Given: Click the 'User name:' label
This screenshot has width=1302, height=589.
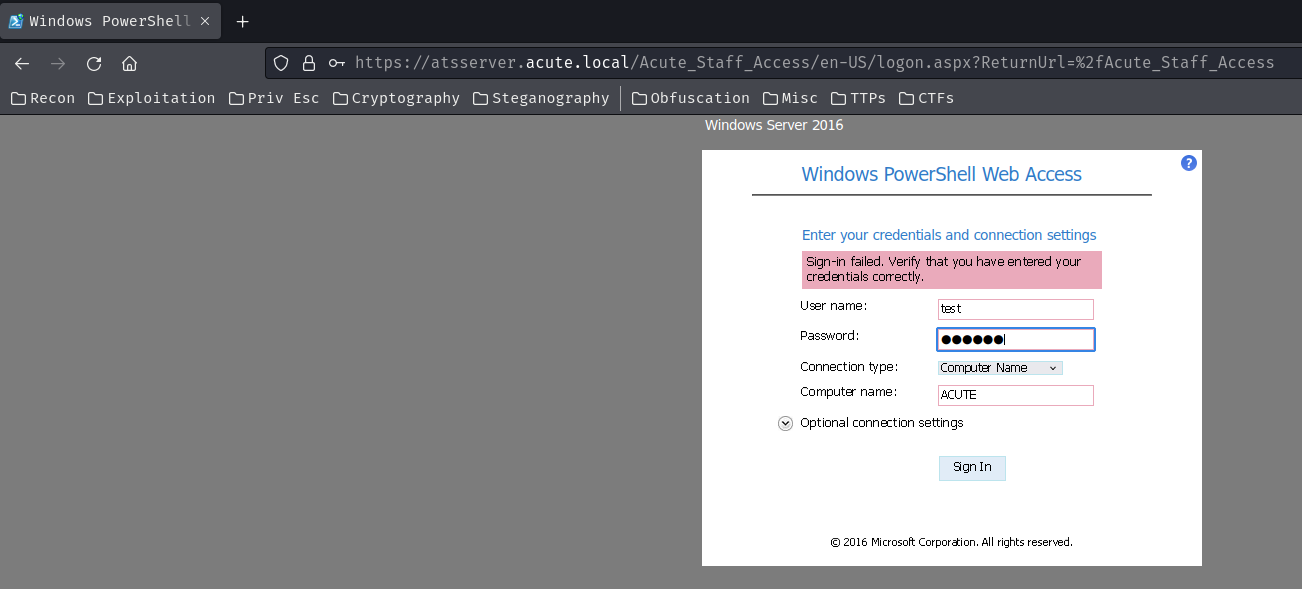Looking at the screenshot, I should [x=834, y=305].
